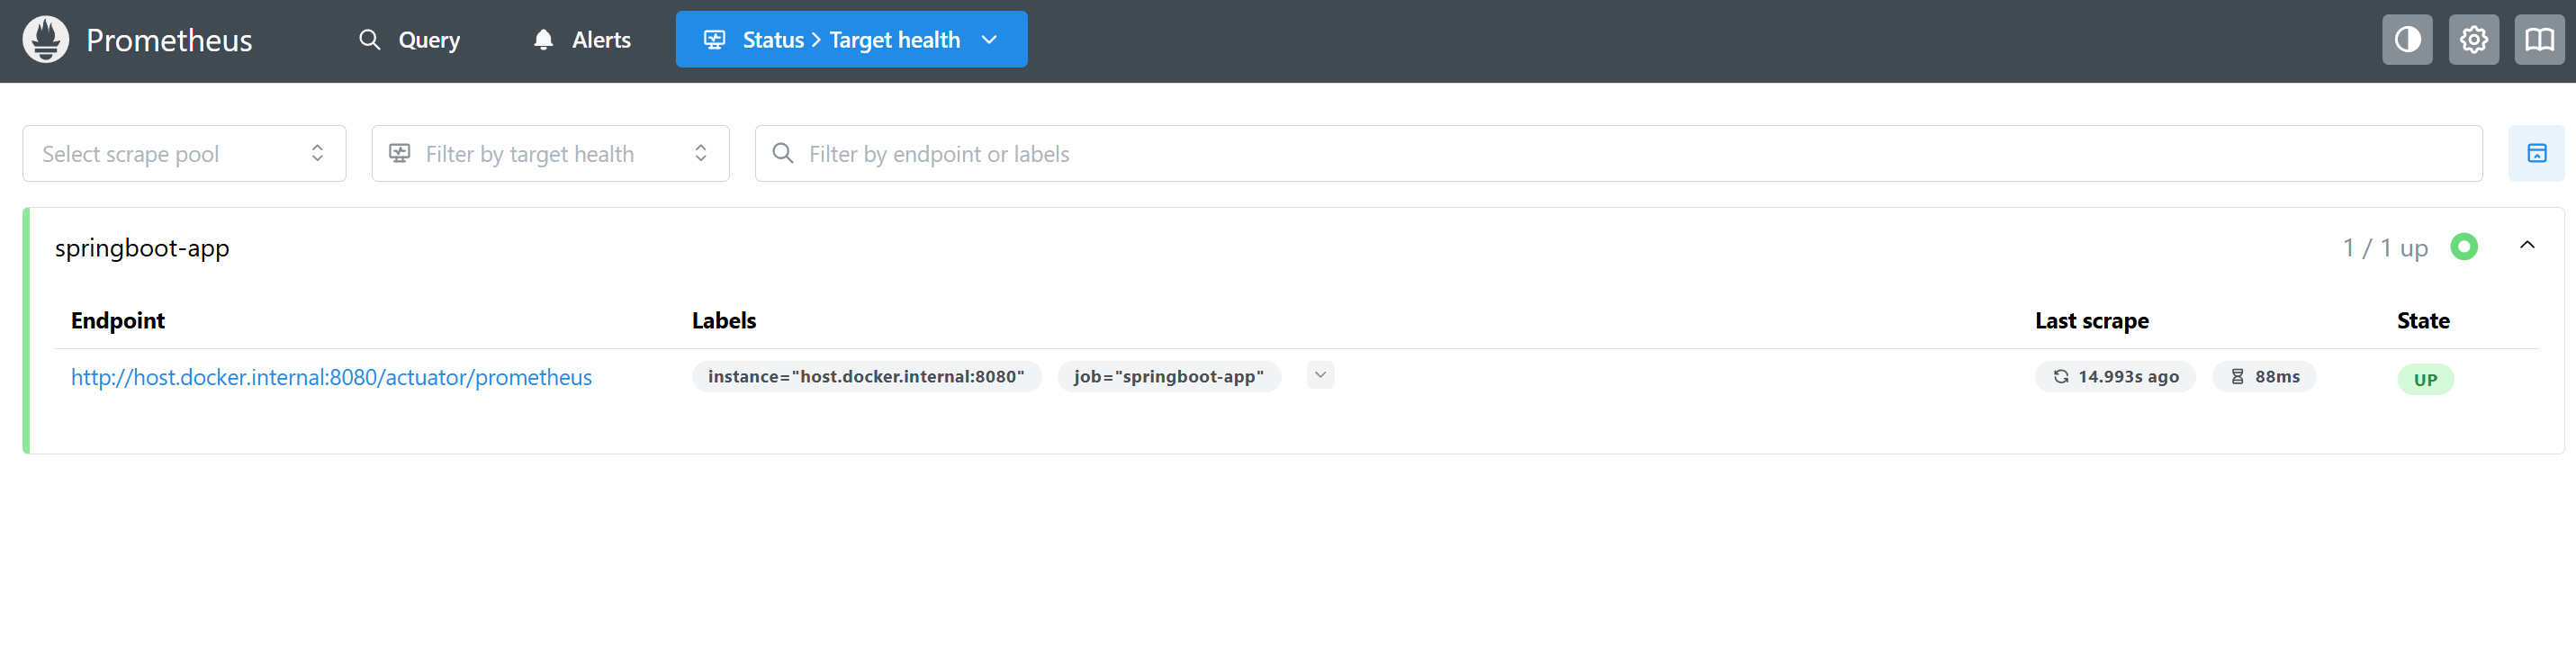
Task: Click the green pool health ring indicator
Action: pyautogui.click(x=2464, y=247)
